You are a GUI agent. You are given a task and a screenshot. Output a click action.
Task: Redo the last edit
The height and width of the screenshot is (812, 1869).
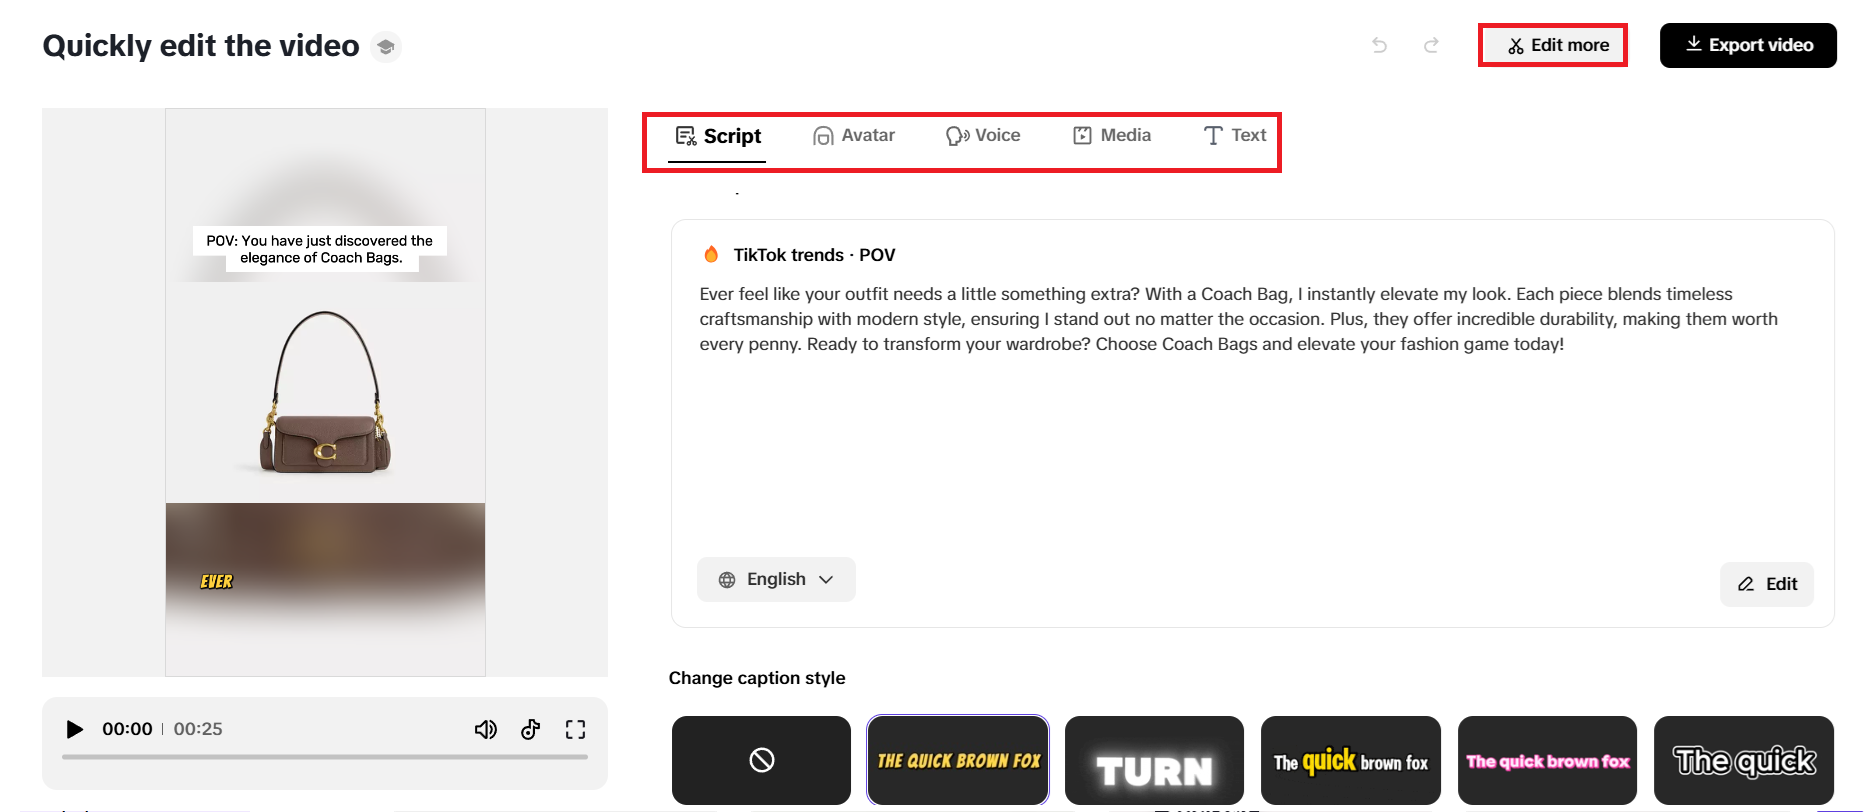[1431, 45]
